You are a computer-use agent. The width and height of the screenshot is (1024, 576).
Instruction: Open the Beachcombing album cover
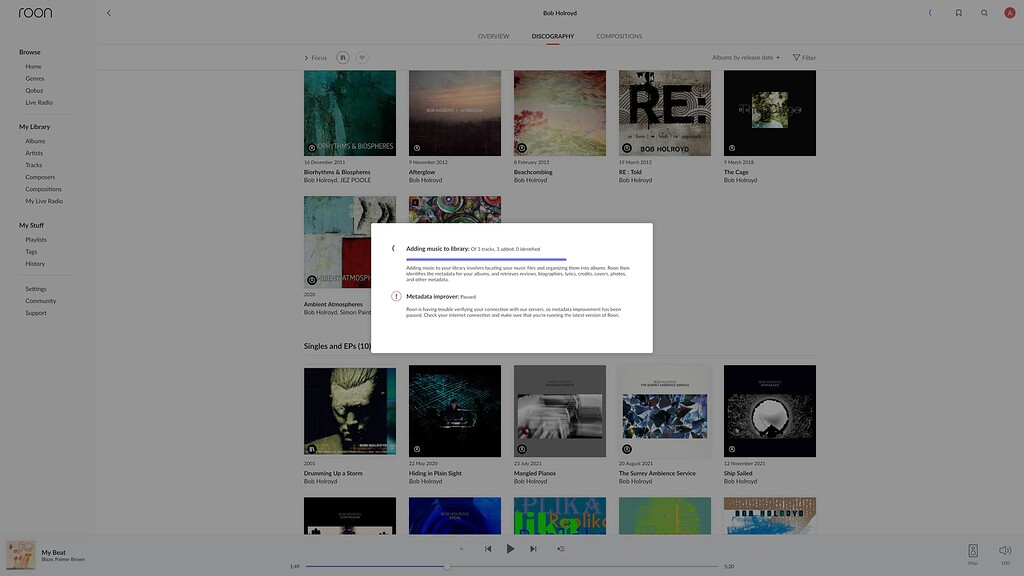click(558, 111)
